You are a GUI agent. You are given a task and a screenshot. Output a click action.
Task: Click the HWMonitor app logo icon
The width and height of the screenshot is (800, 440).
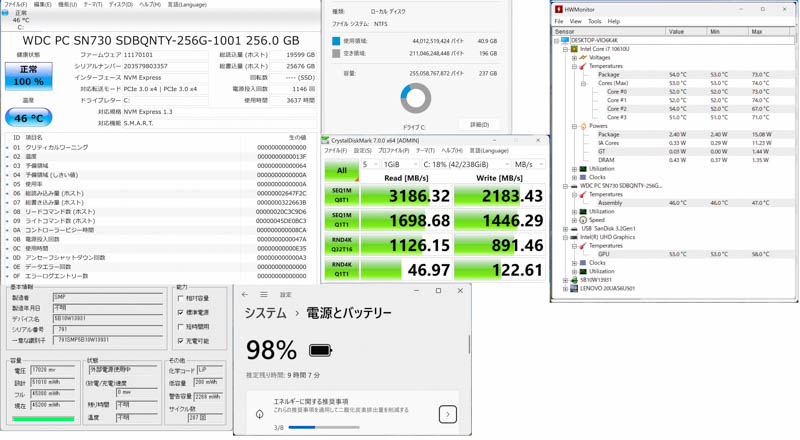coord(559,9)
